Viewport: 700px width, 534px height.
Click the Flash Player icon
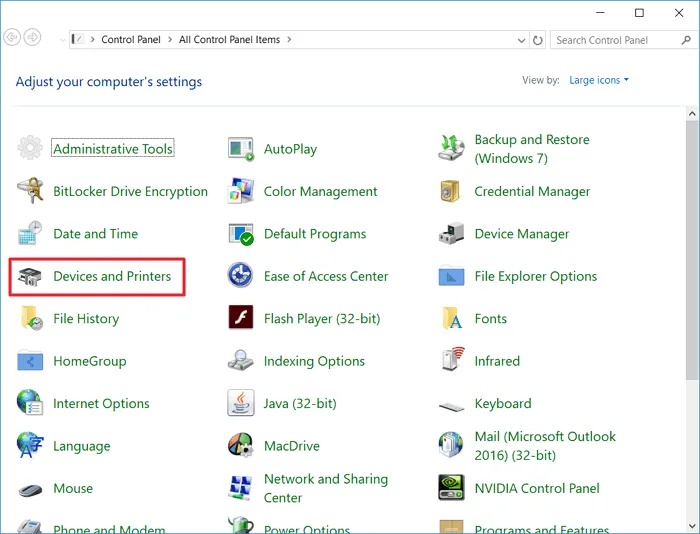click(241, 317)
